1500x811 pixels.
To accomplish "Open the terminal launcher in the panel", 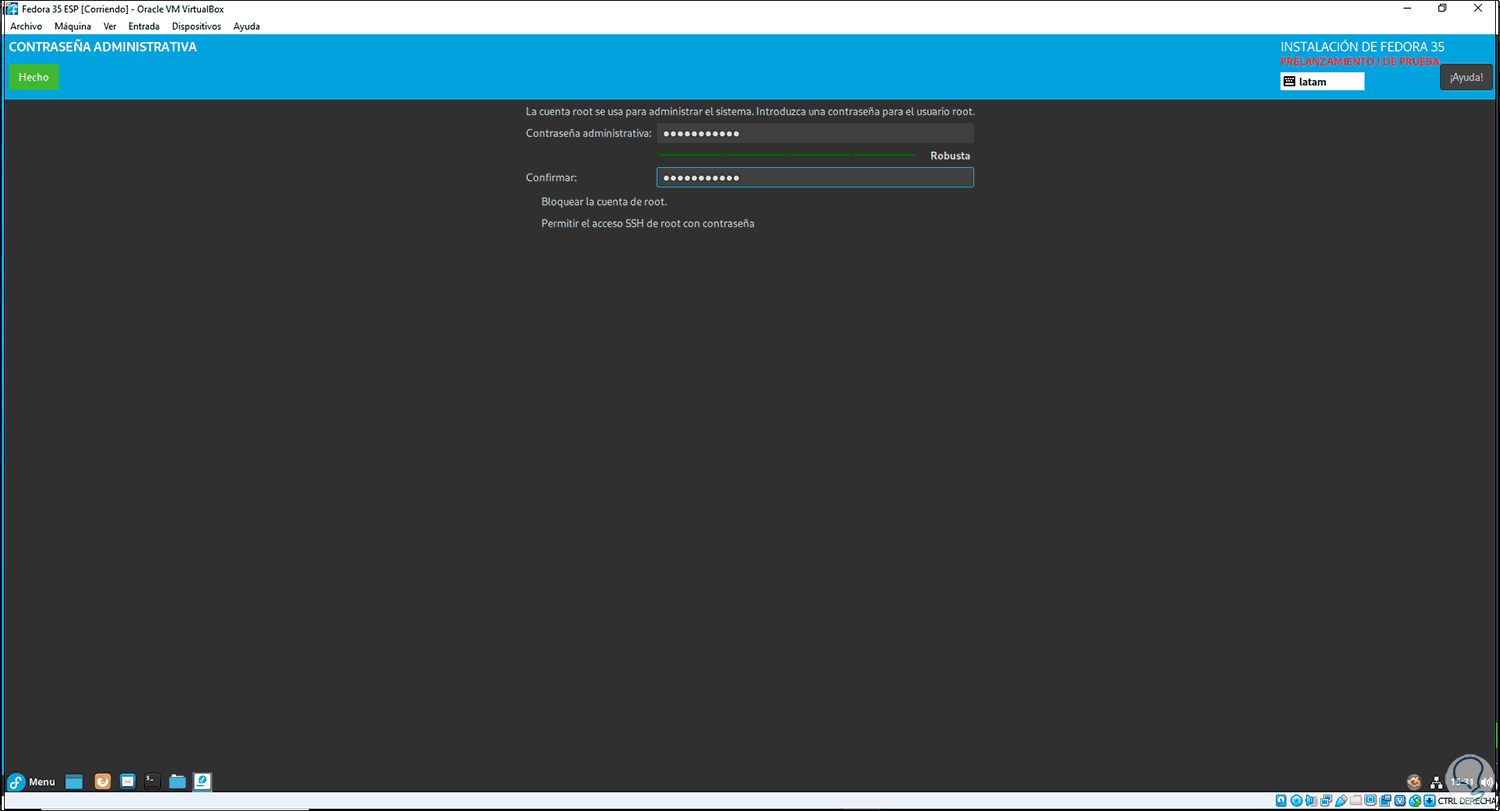I will [x=153, y=781].
